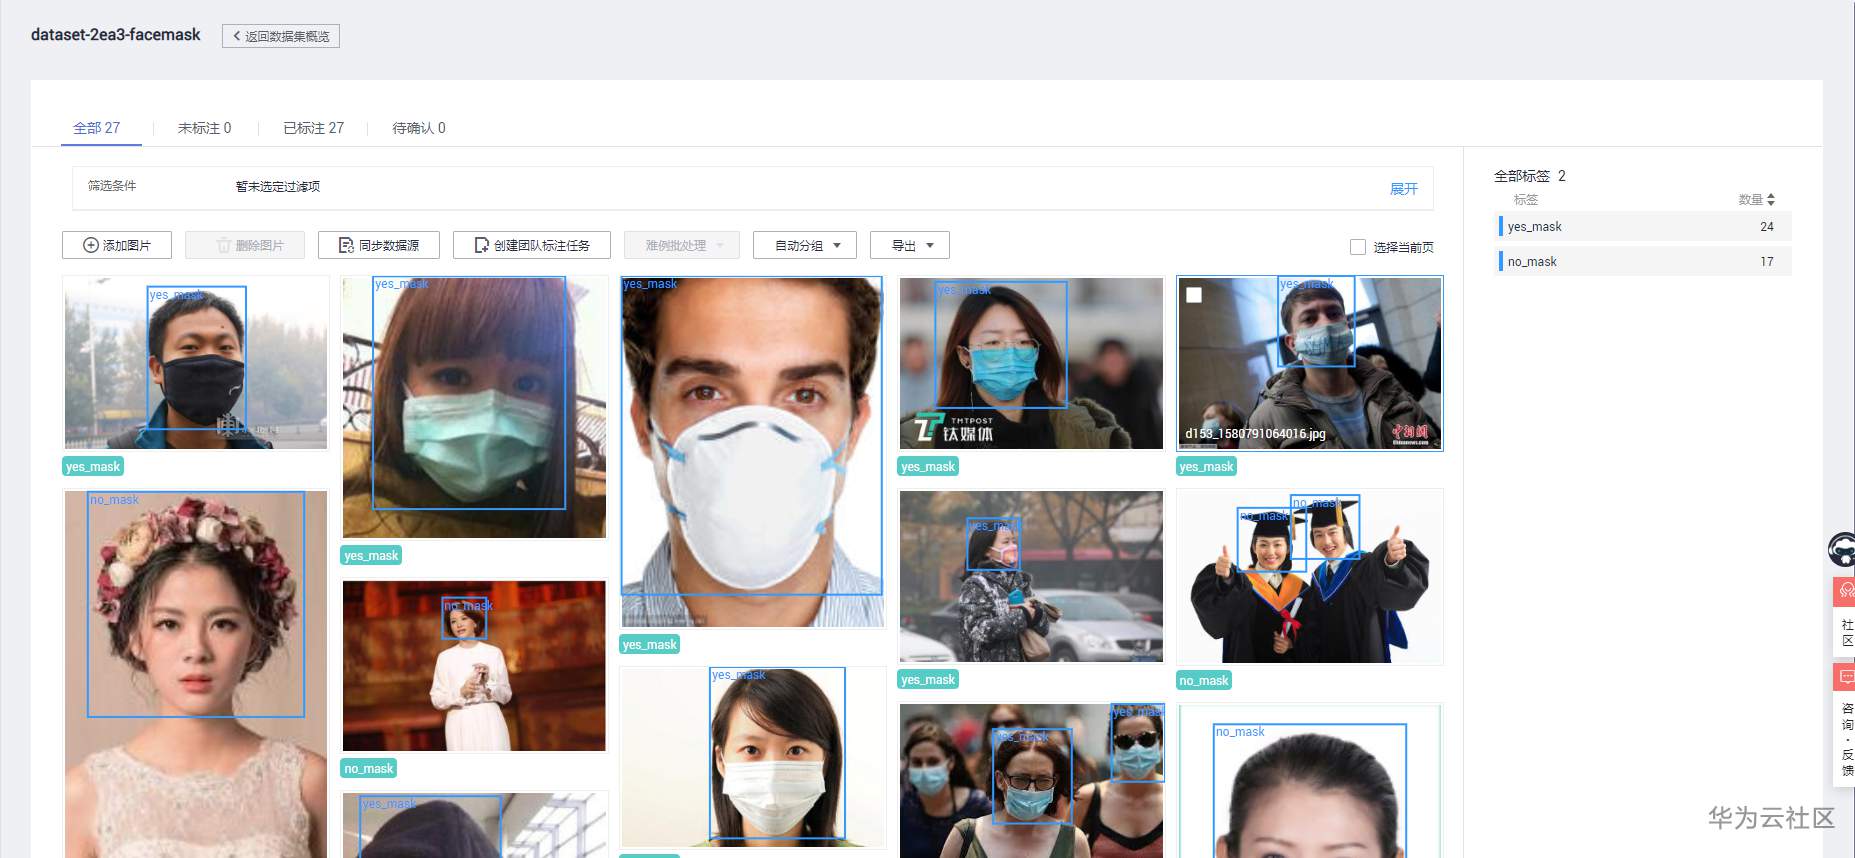
Task: Open the woman with flower crown photo
Action: click(x=196, y=673)
